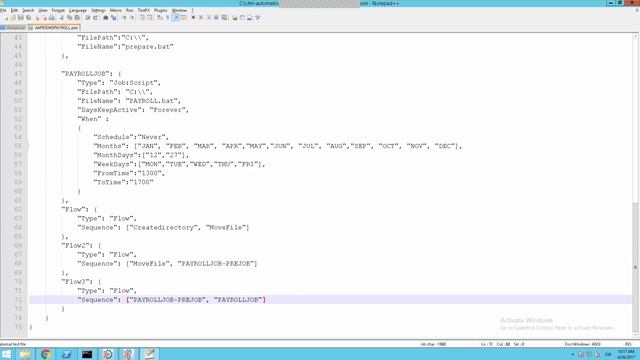
Task: Open Google Chrome from the taskbar
Action: click(x=46, y=354)
